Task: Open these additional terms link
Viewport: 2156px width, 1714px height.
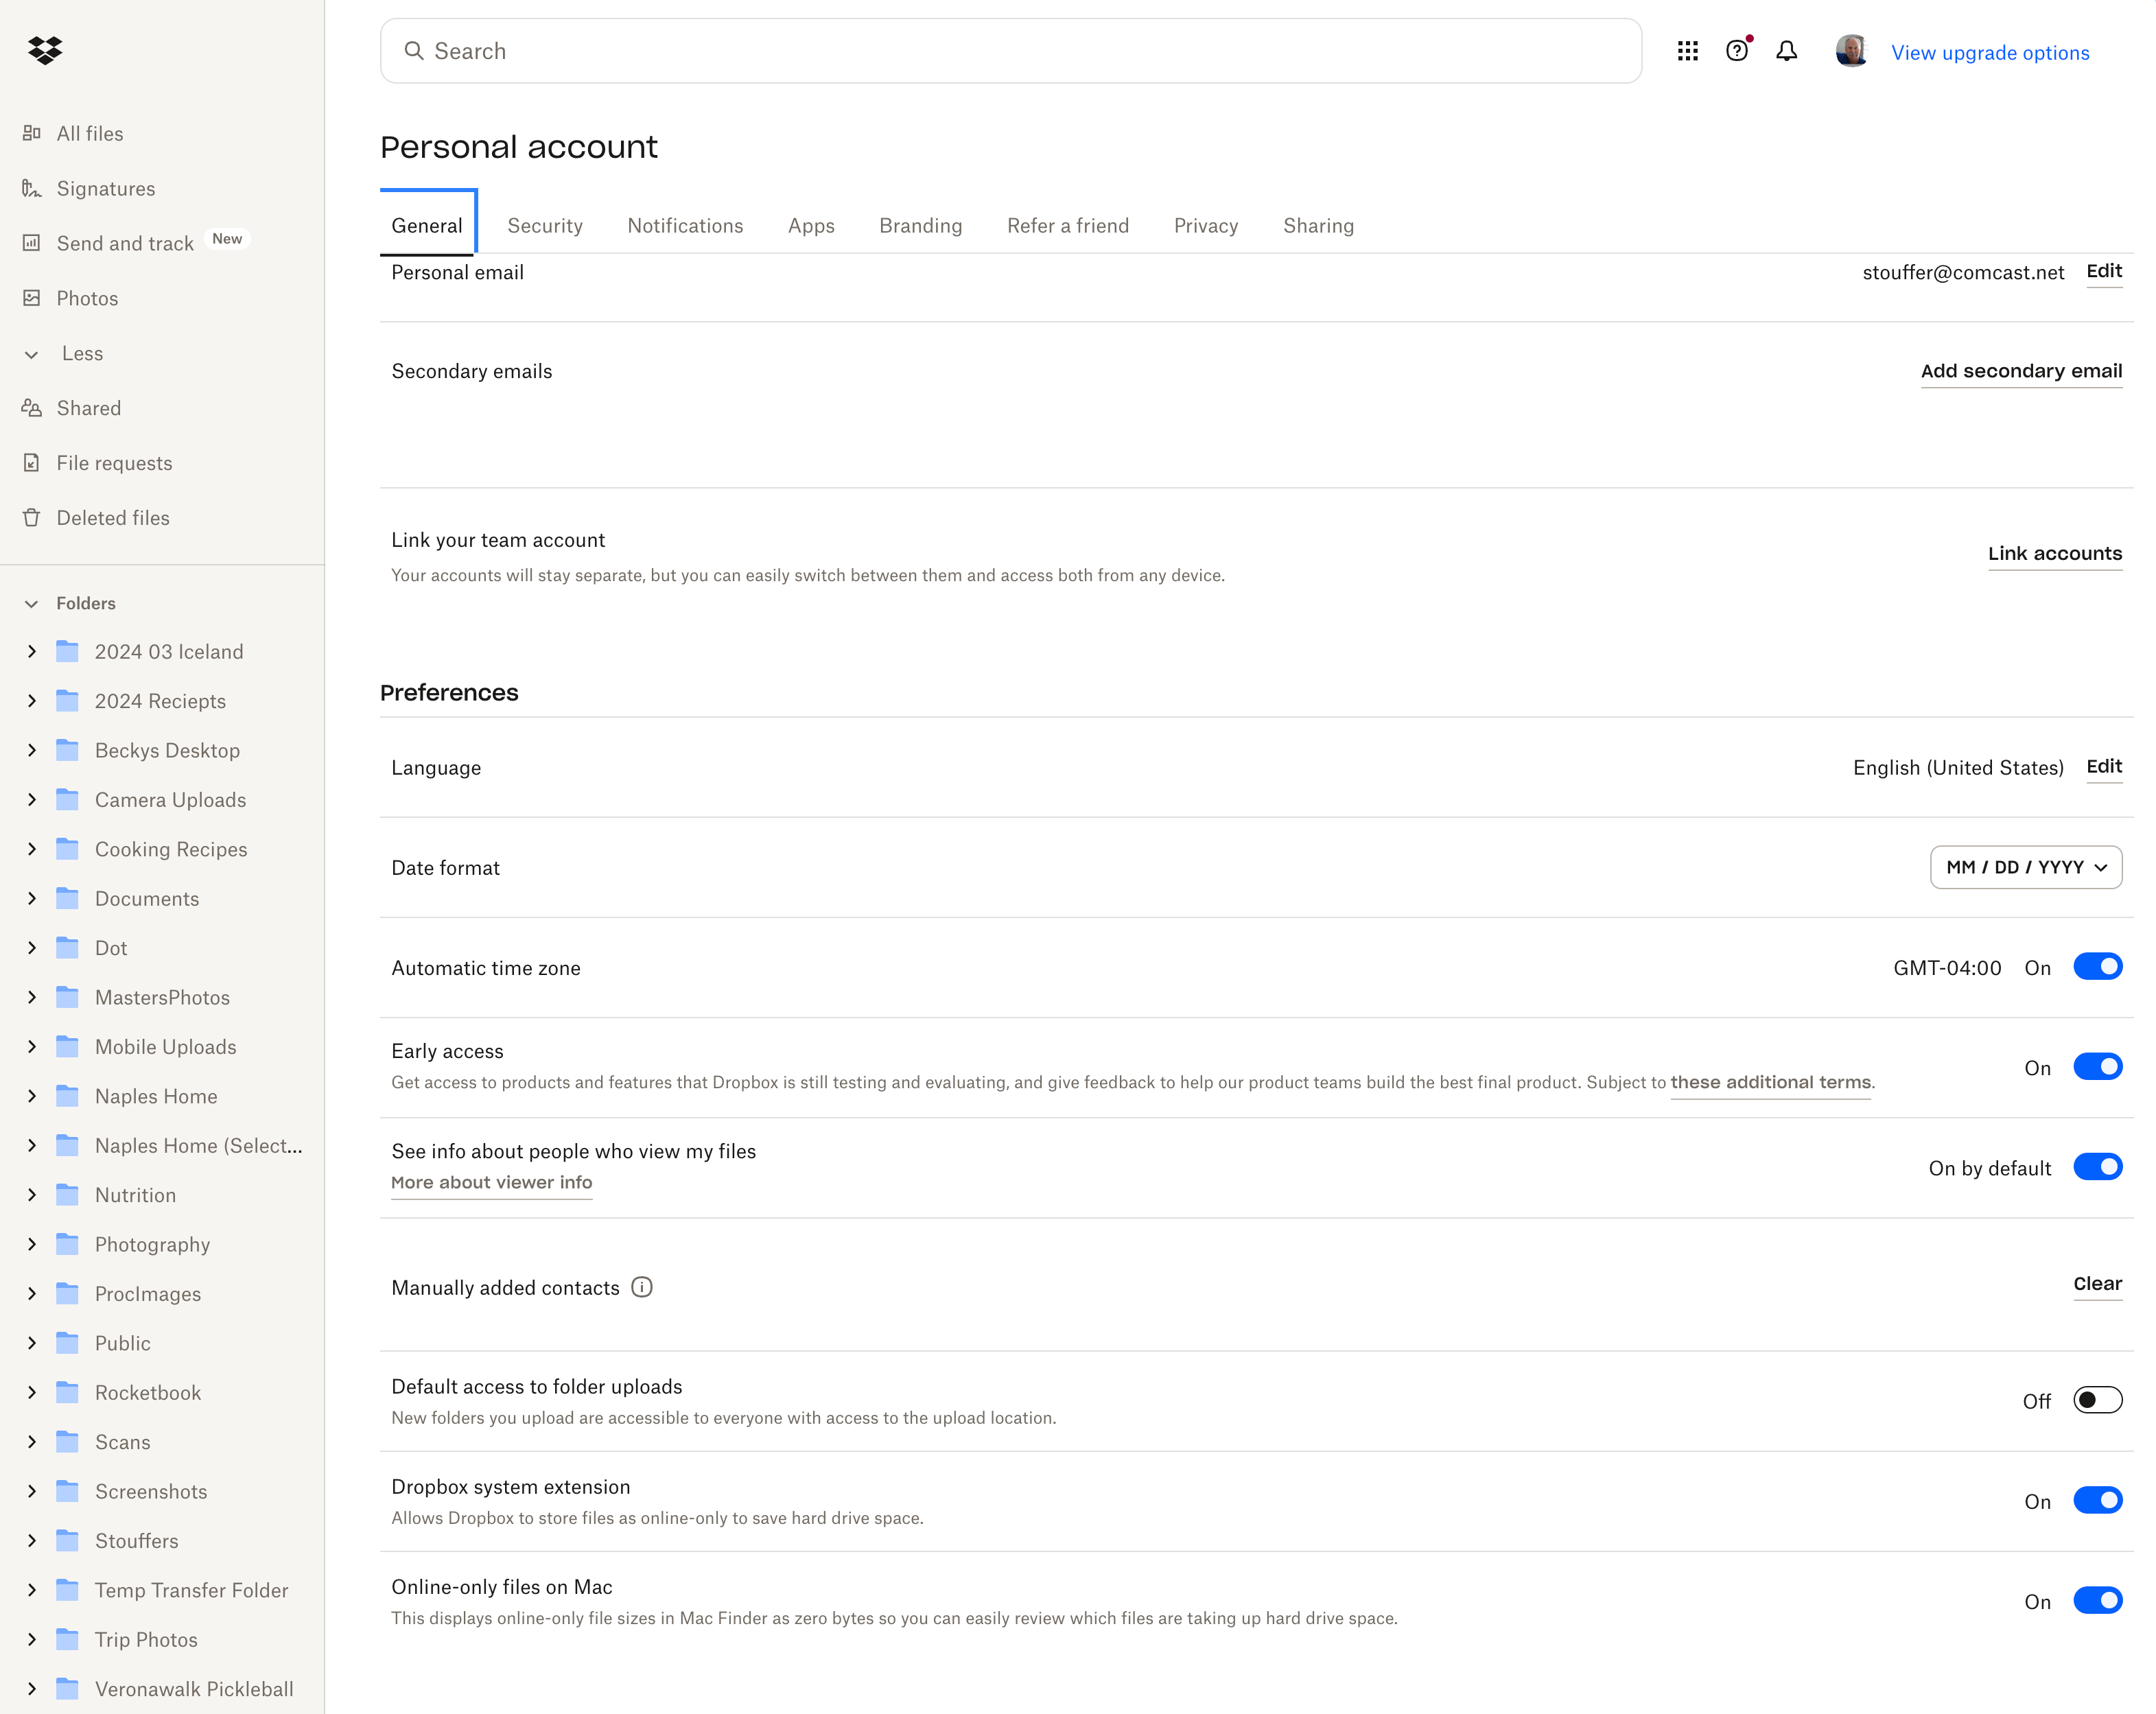Action: click(1769, 1082)
